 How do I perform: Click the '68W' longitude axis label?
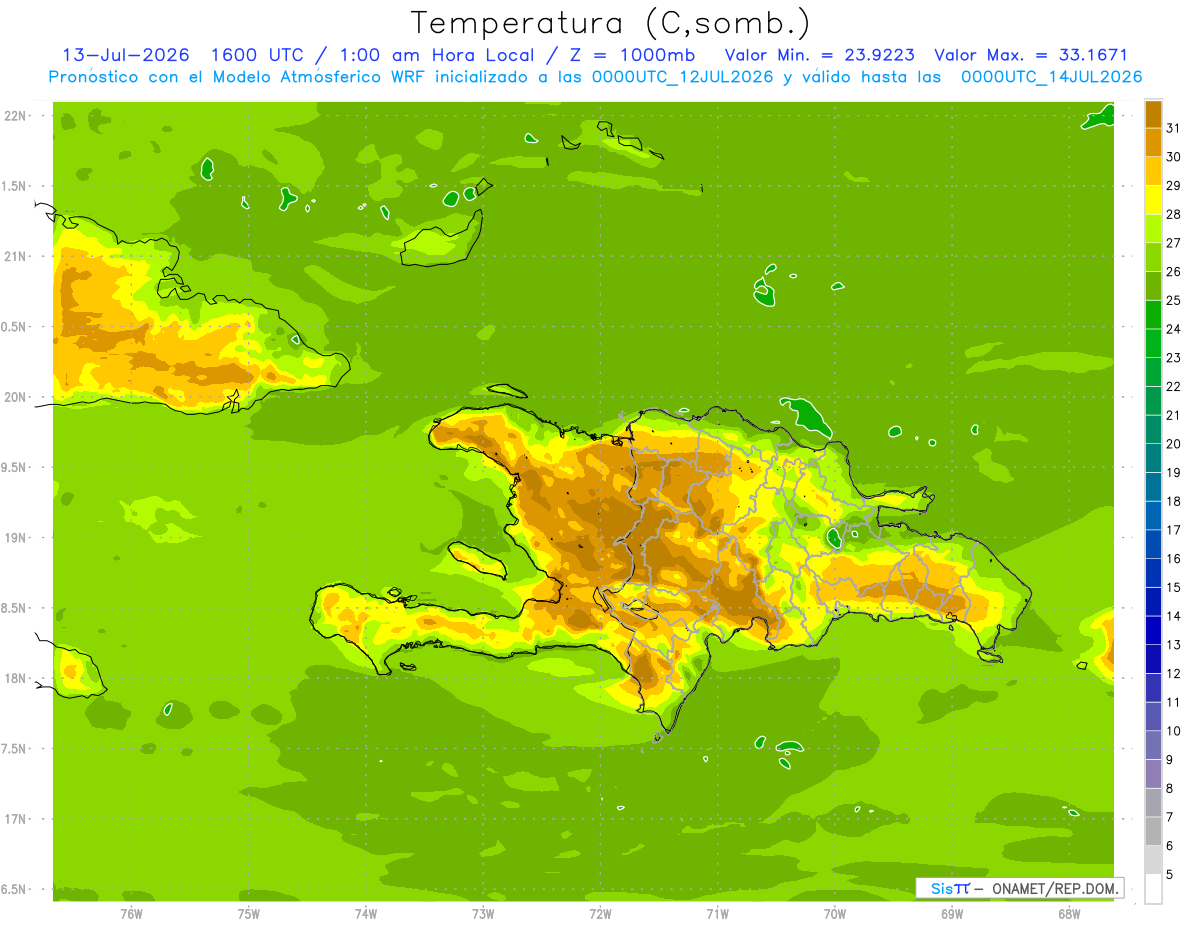1069,914
